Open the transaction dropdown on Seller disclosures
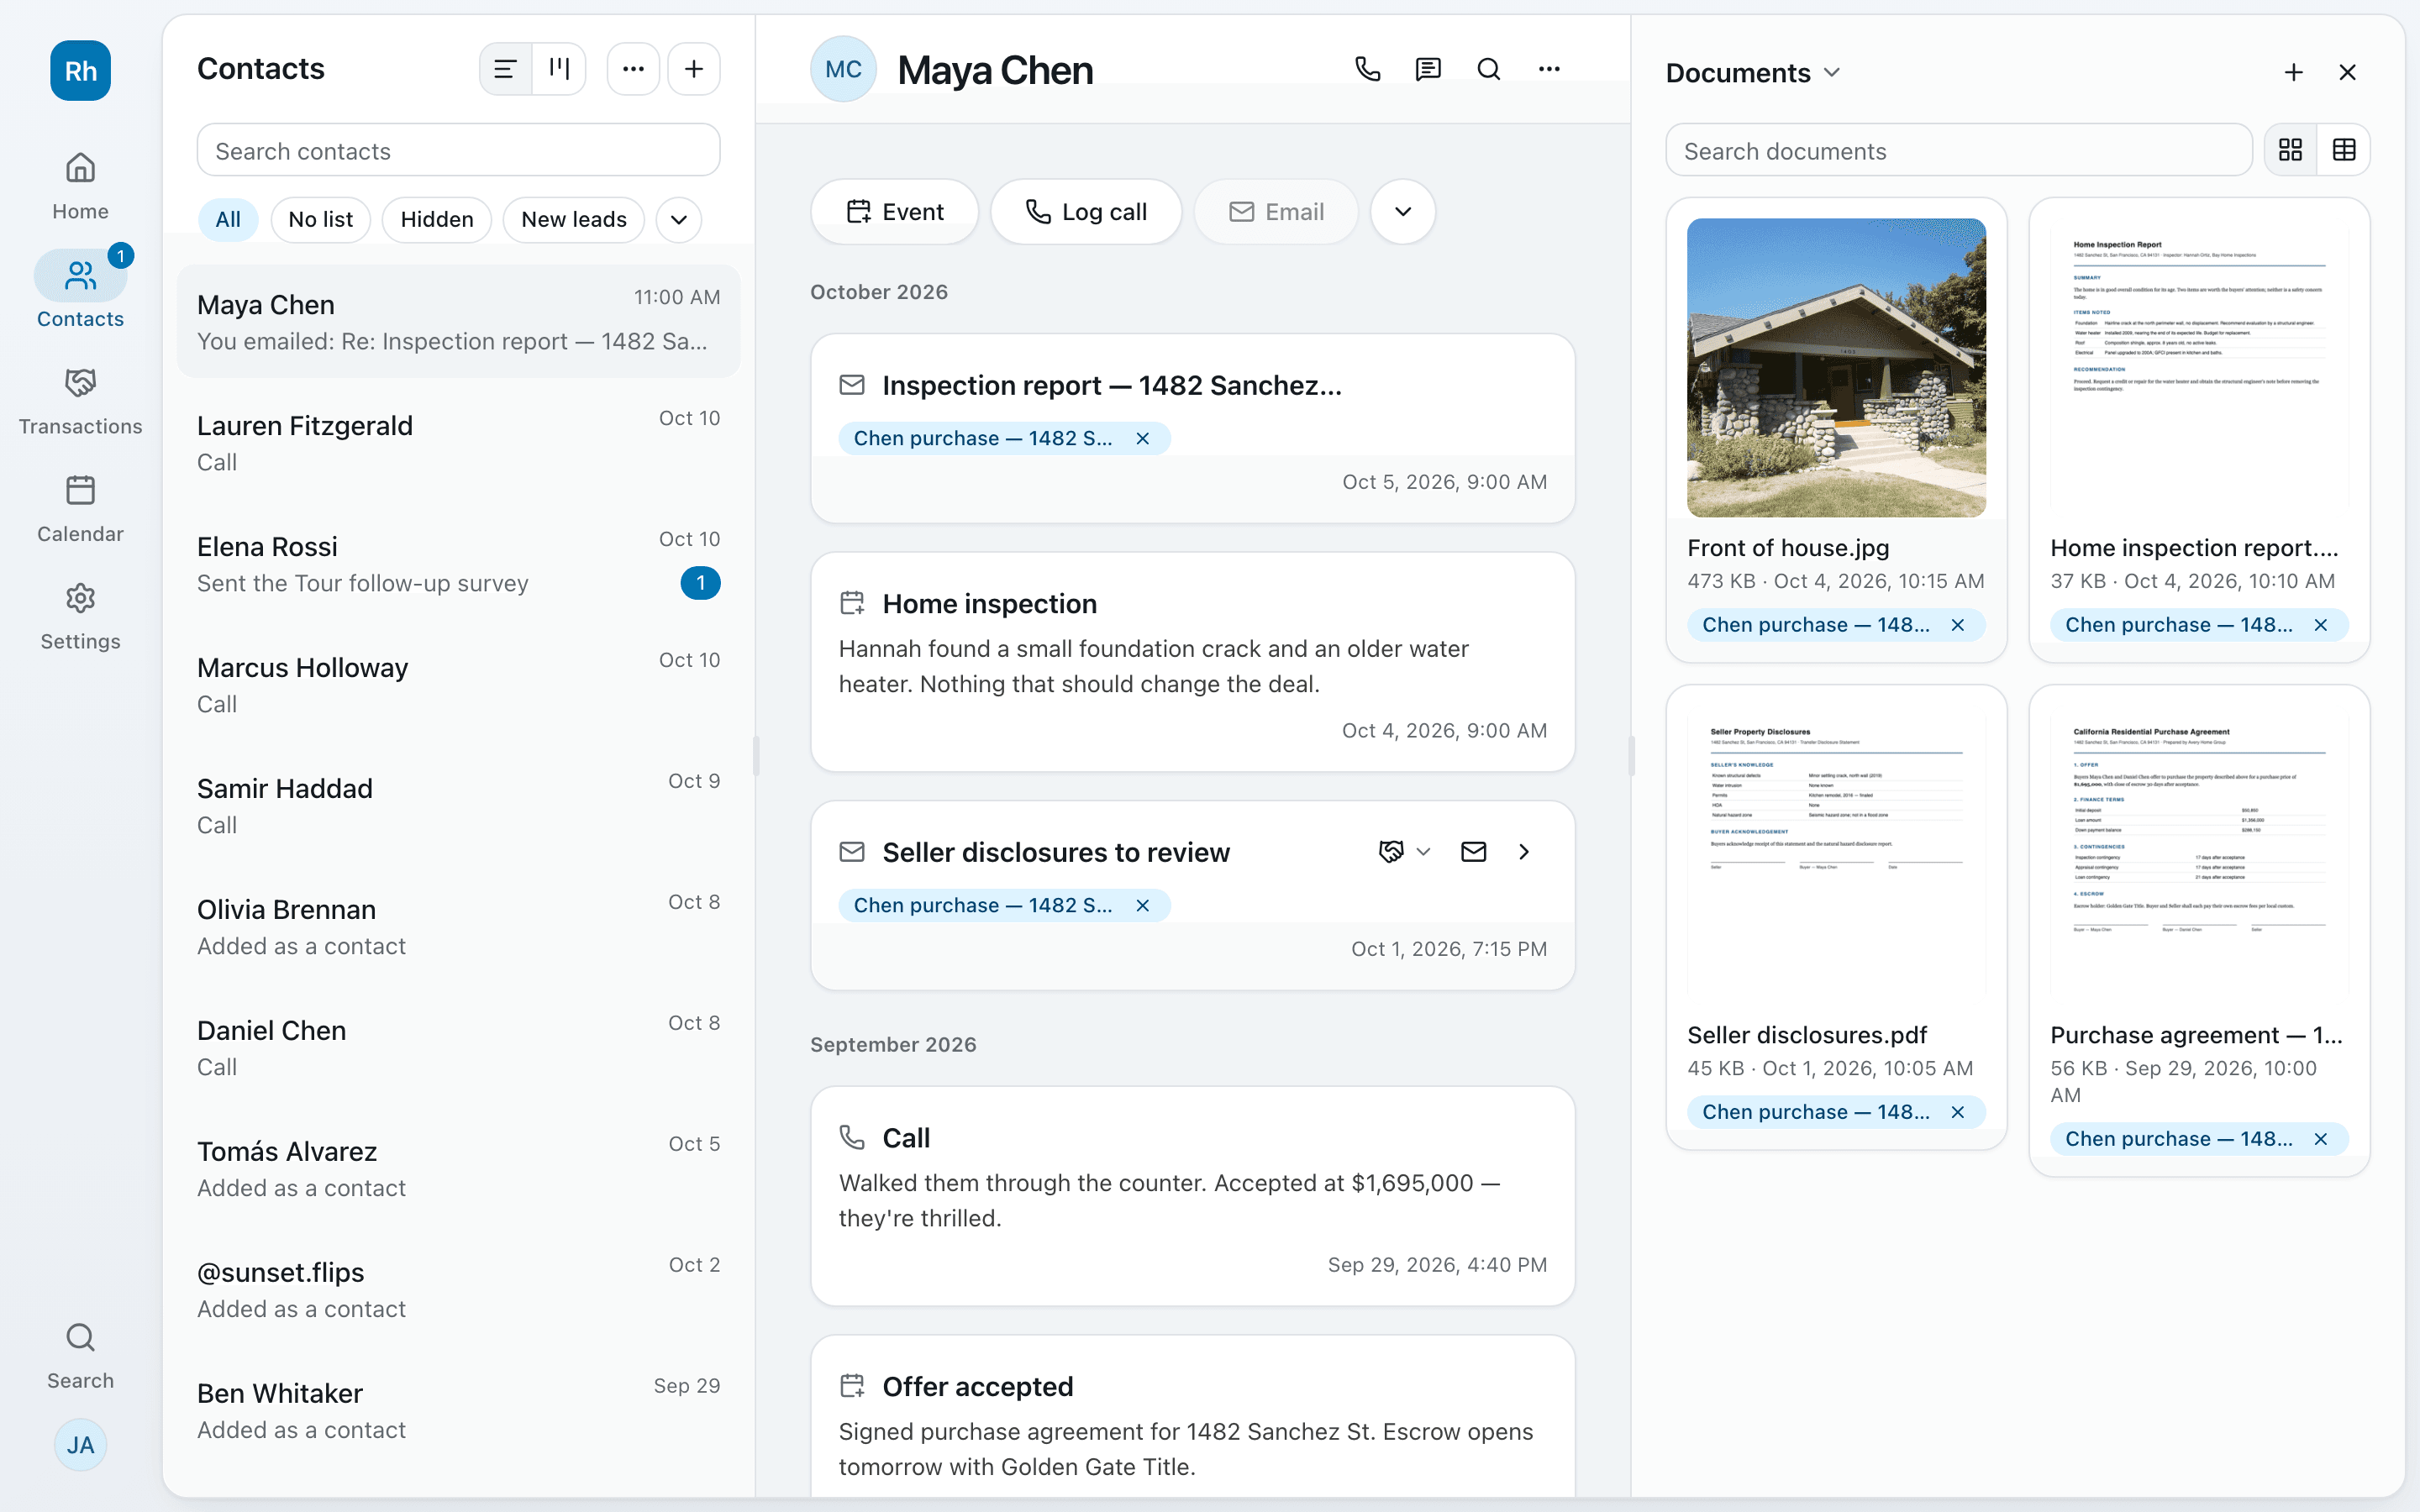The width and height of the screenshot is (2420, 1512). [x=1404, y=852]
